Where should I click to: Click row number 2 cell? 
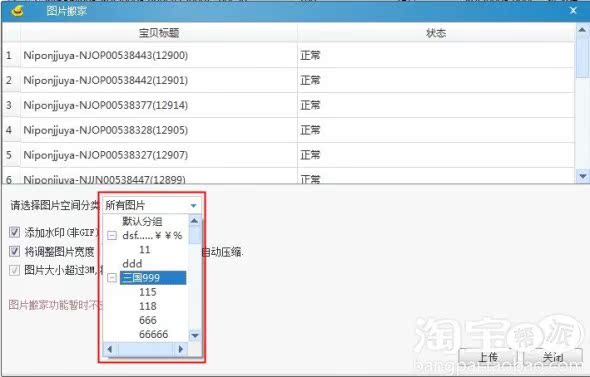(11, 80)
